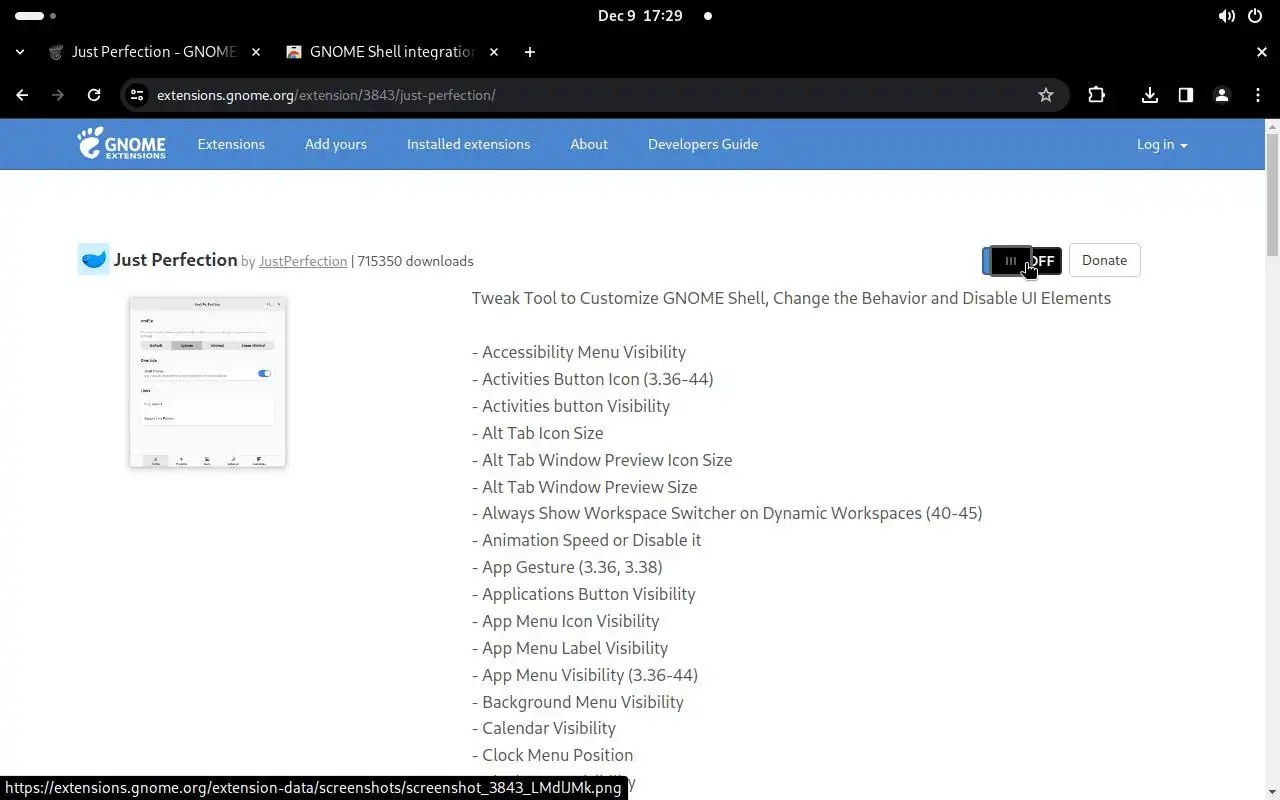The width and height of the screenshot is (1280, 800).
Task: Open the JustPerfection author link
Action: [303, 261]
